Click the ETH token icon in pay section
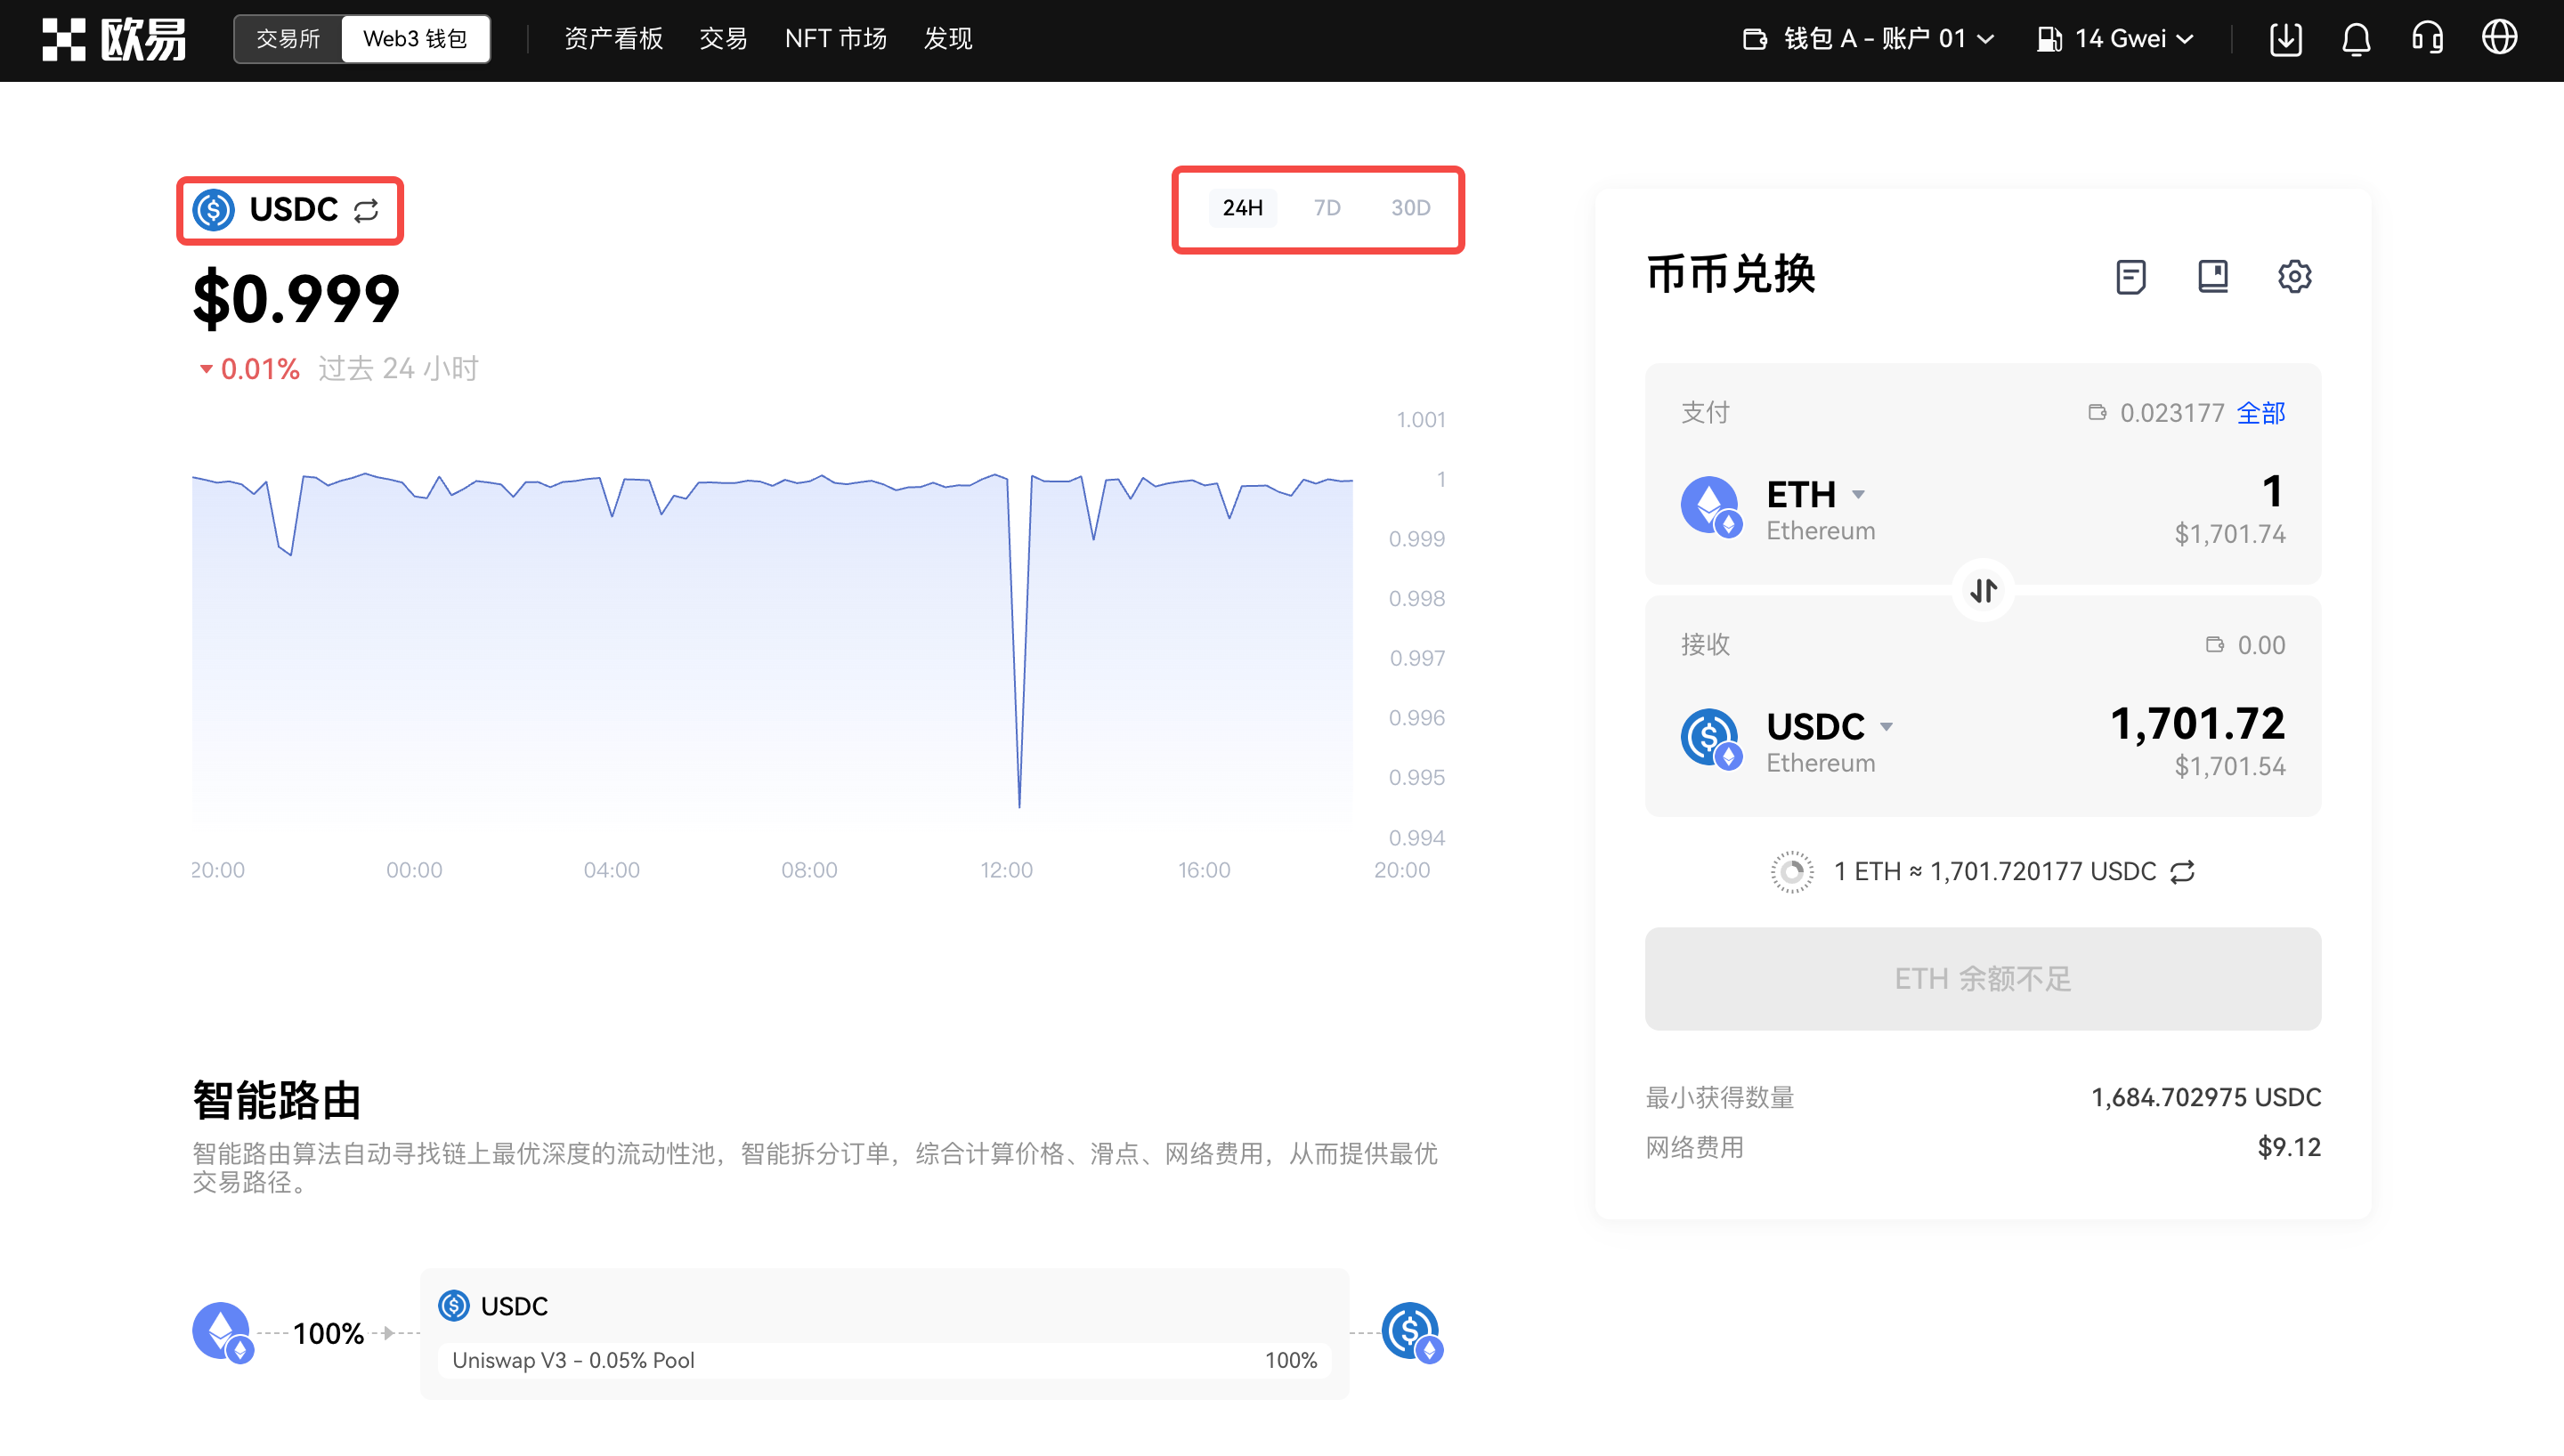Viewport: 2564px width, 1456px height. point(1711,507)
